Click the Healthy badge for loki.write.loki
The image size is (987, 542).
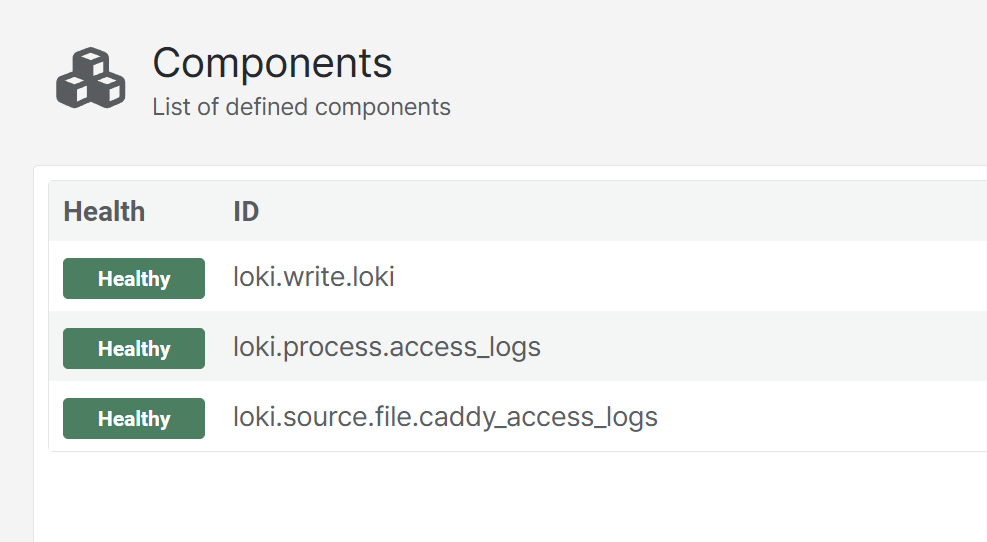tap(133, 278)
